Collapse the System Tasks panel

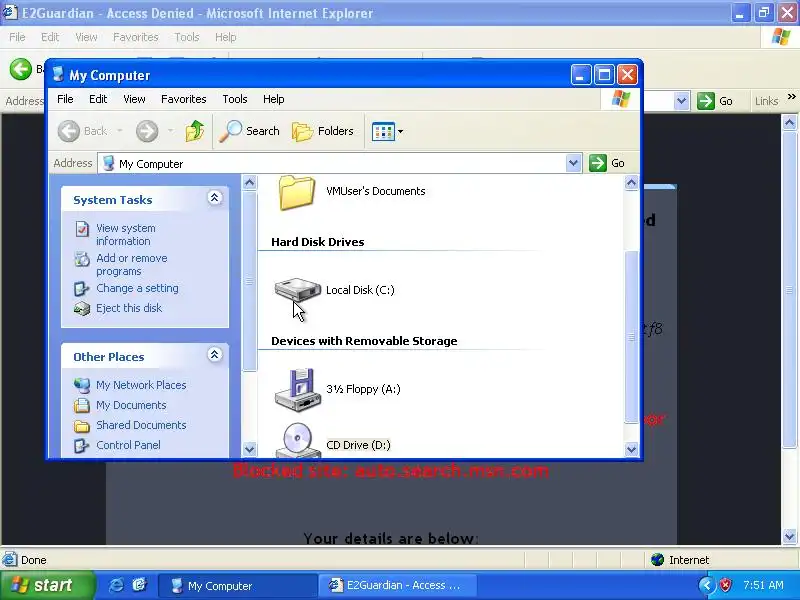tap(215, 198)
